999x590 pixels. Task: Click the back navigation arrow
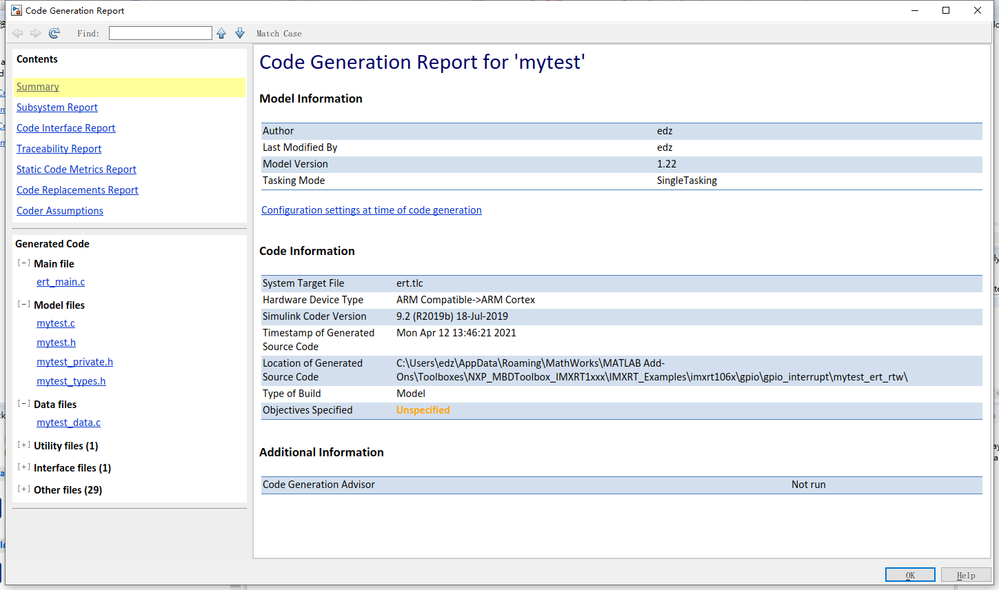tap(18, 33)
